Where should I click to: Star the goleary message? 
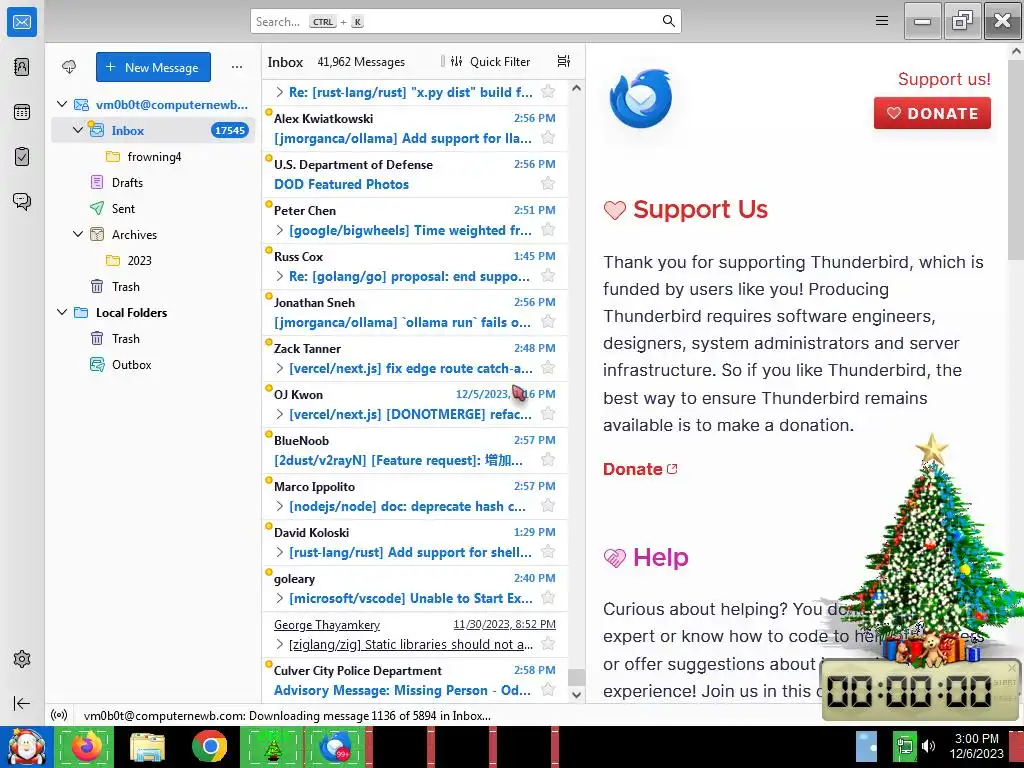coord(548,598)
